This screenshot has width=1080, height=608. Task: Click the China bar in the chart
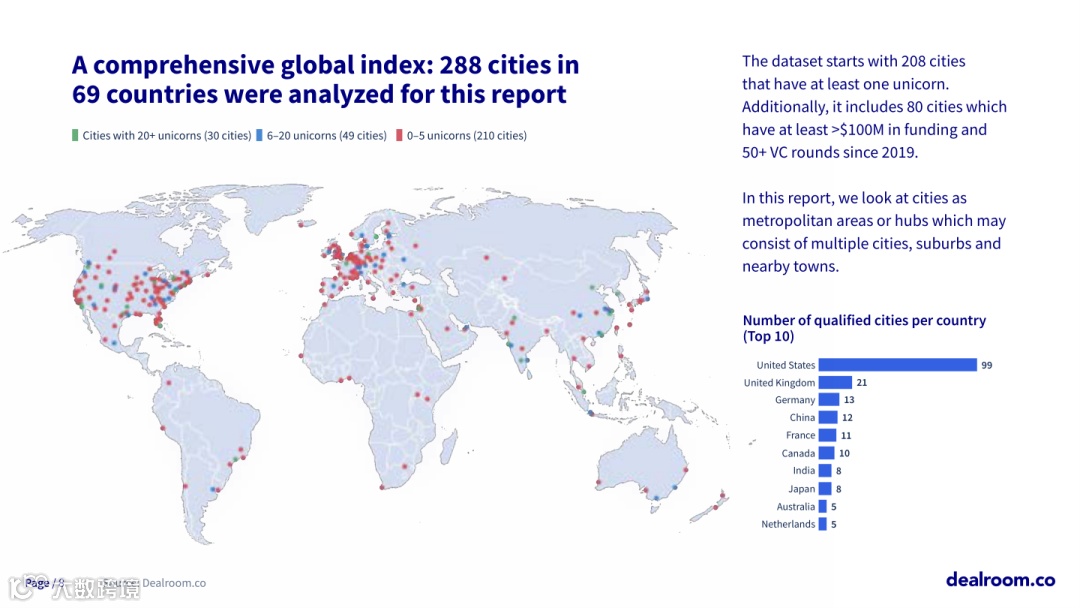[828, 417]
